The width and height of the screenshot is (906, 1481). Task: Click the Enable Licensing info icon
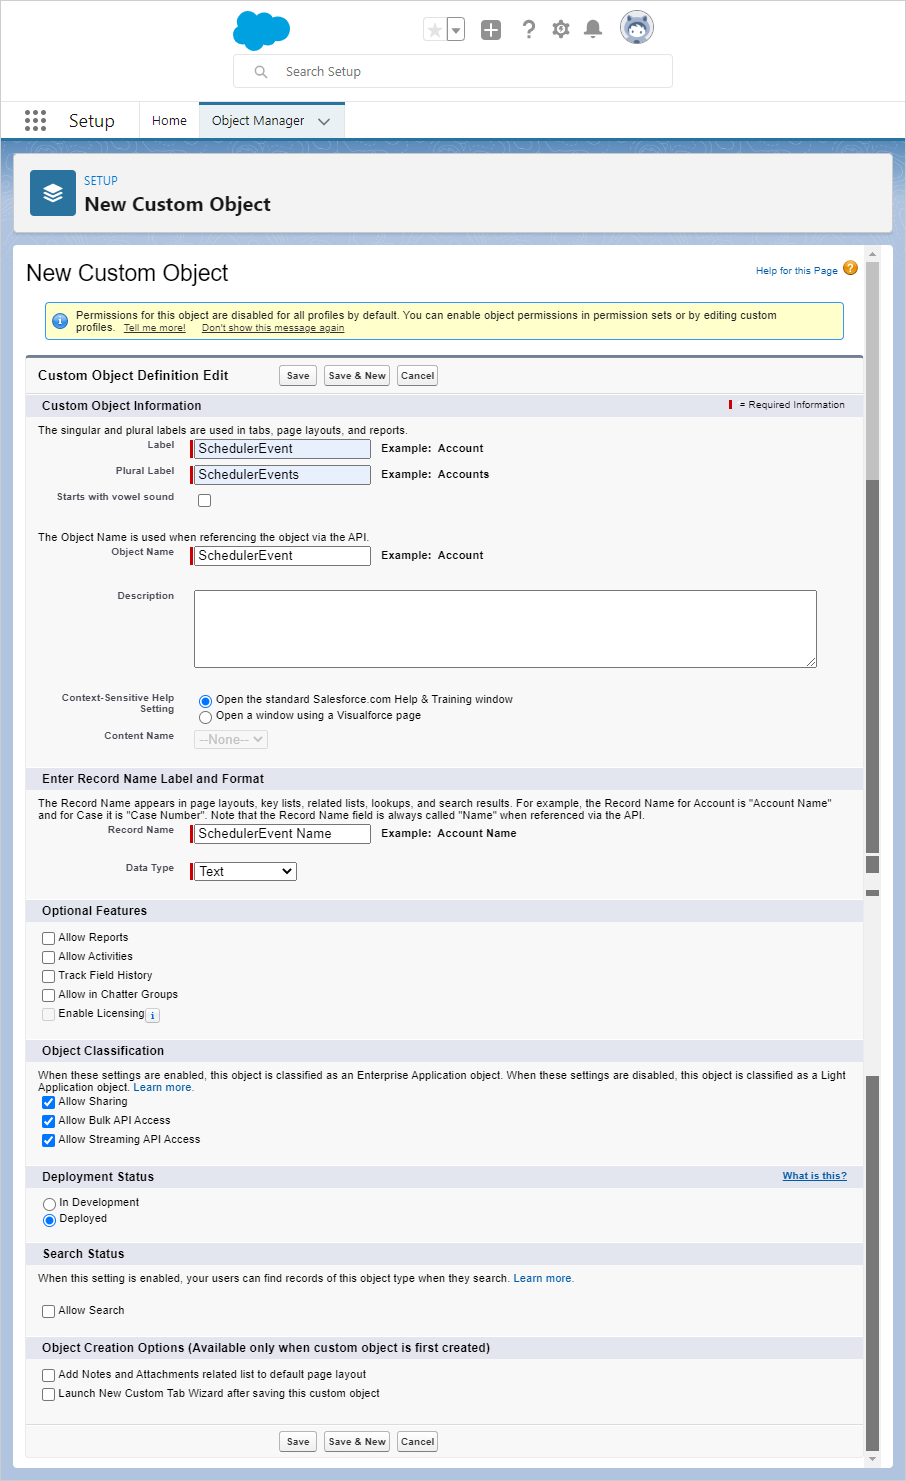pos(153,1015)
